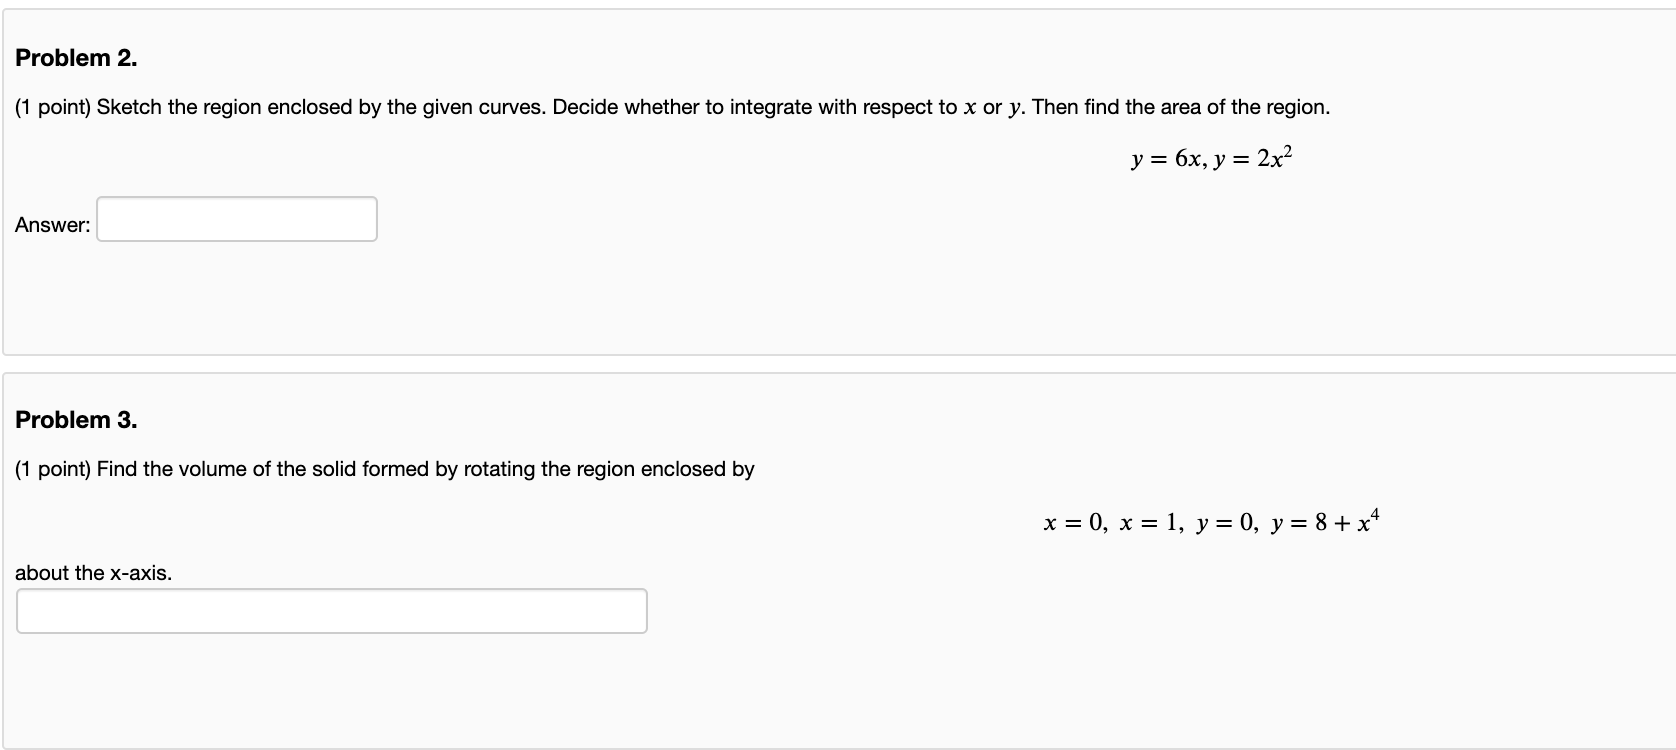Click the Answer input field for Problem 2
The height and width of the screenshot is (750, 1676).
tap(236, 218)
